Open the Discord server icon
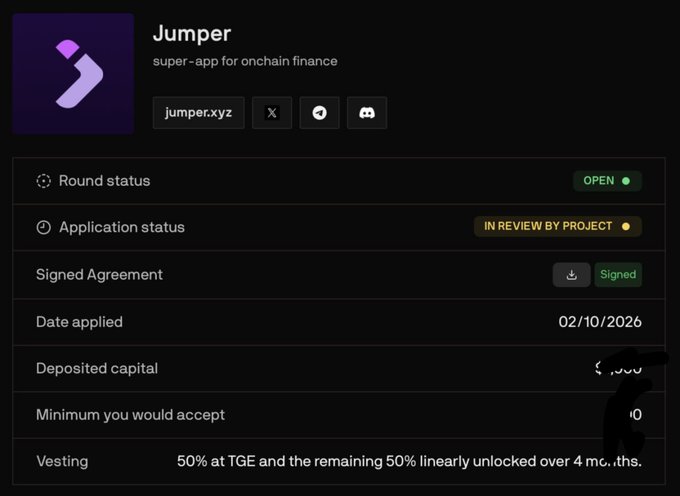680x496 pixels. [367, 113]
